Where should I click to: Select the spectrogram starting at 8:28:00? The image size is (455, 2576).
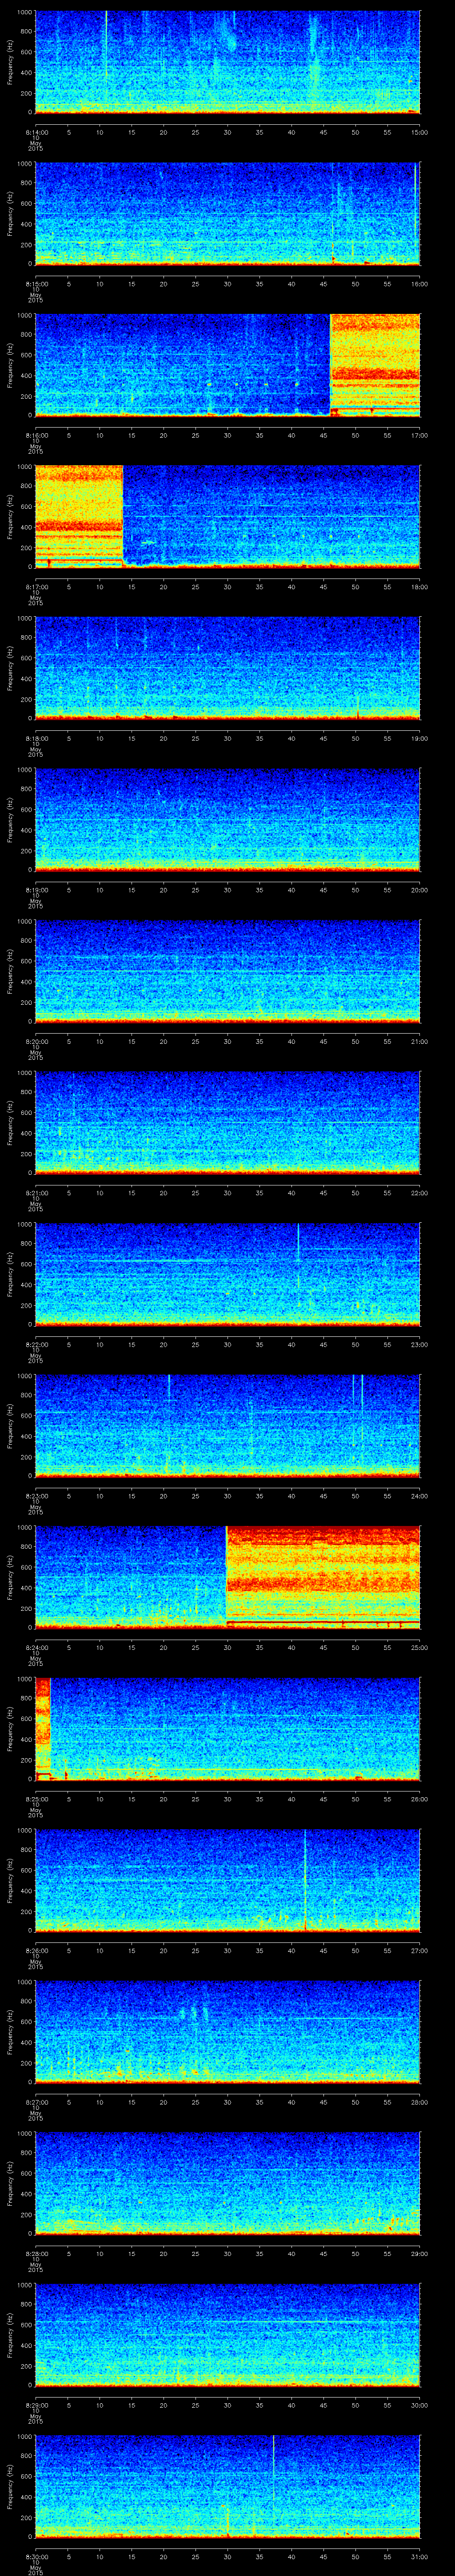[x=227, y=2183]
